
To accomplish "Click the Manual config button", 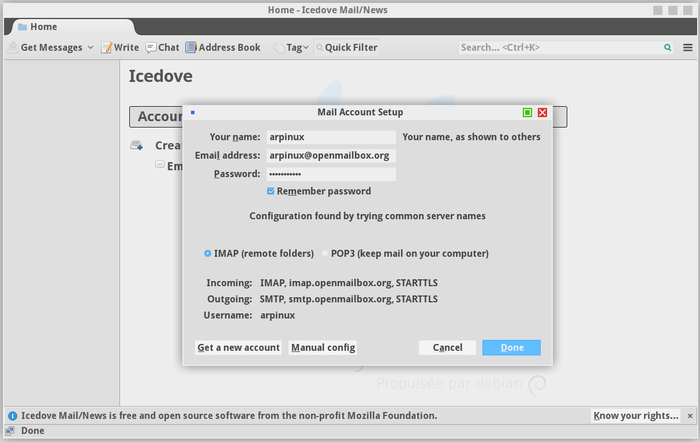I will click(x=323, y=347).
